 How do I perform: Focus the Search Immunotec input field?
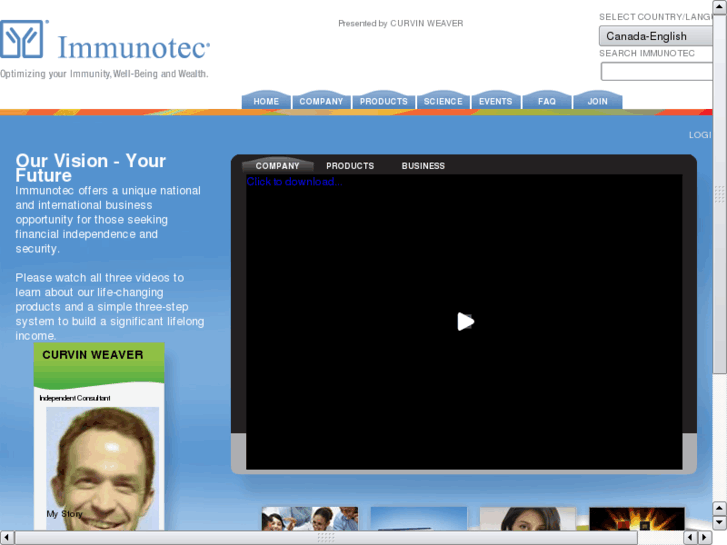[x=657, y=71]
